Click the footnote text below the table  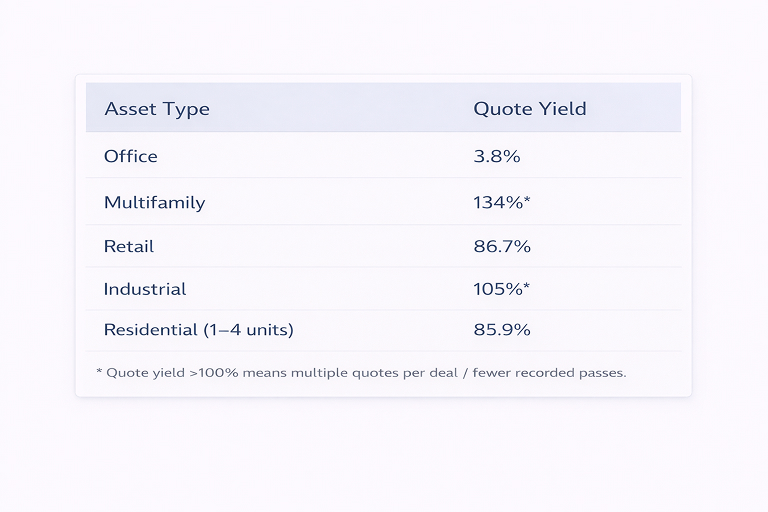coord(360,373)
